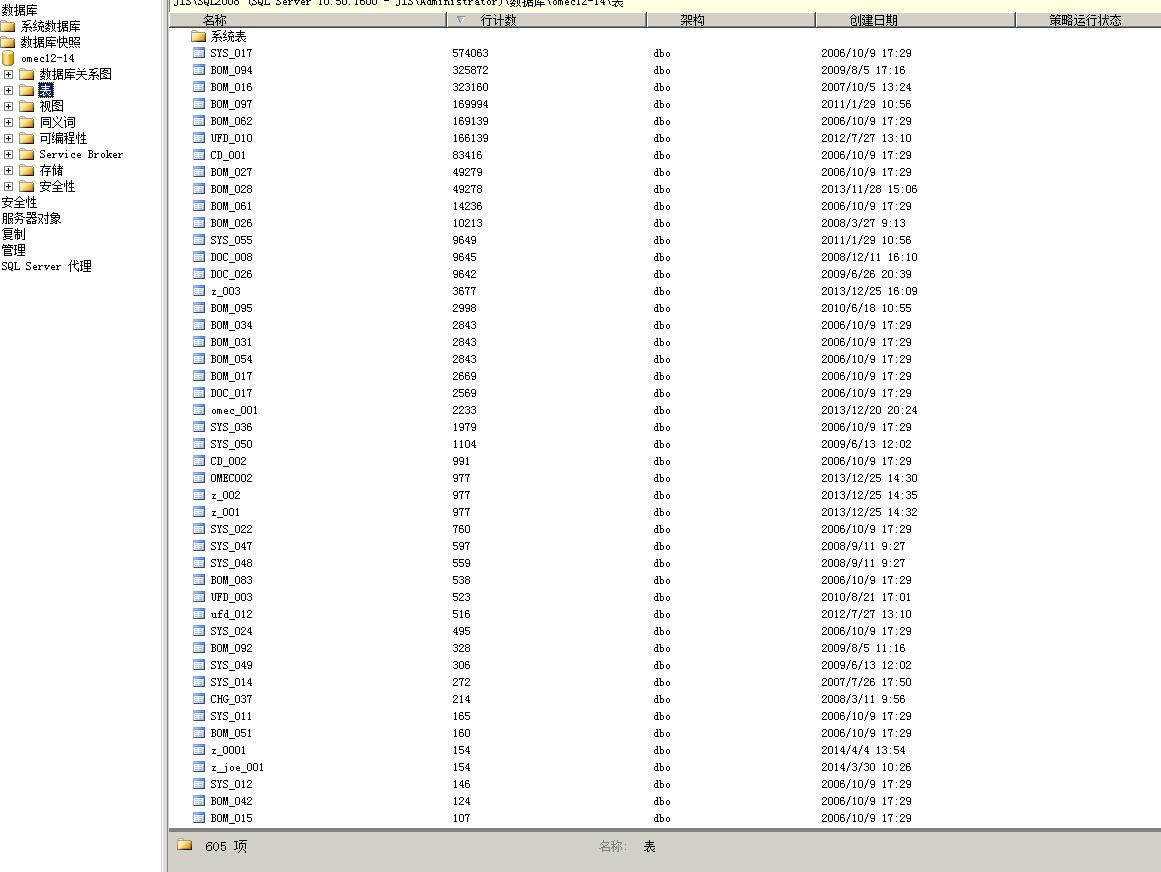Expand the 表 node plus sign
1161x872 pixels.
[8, 90]
